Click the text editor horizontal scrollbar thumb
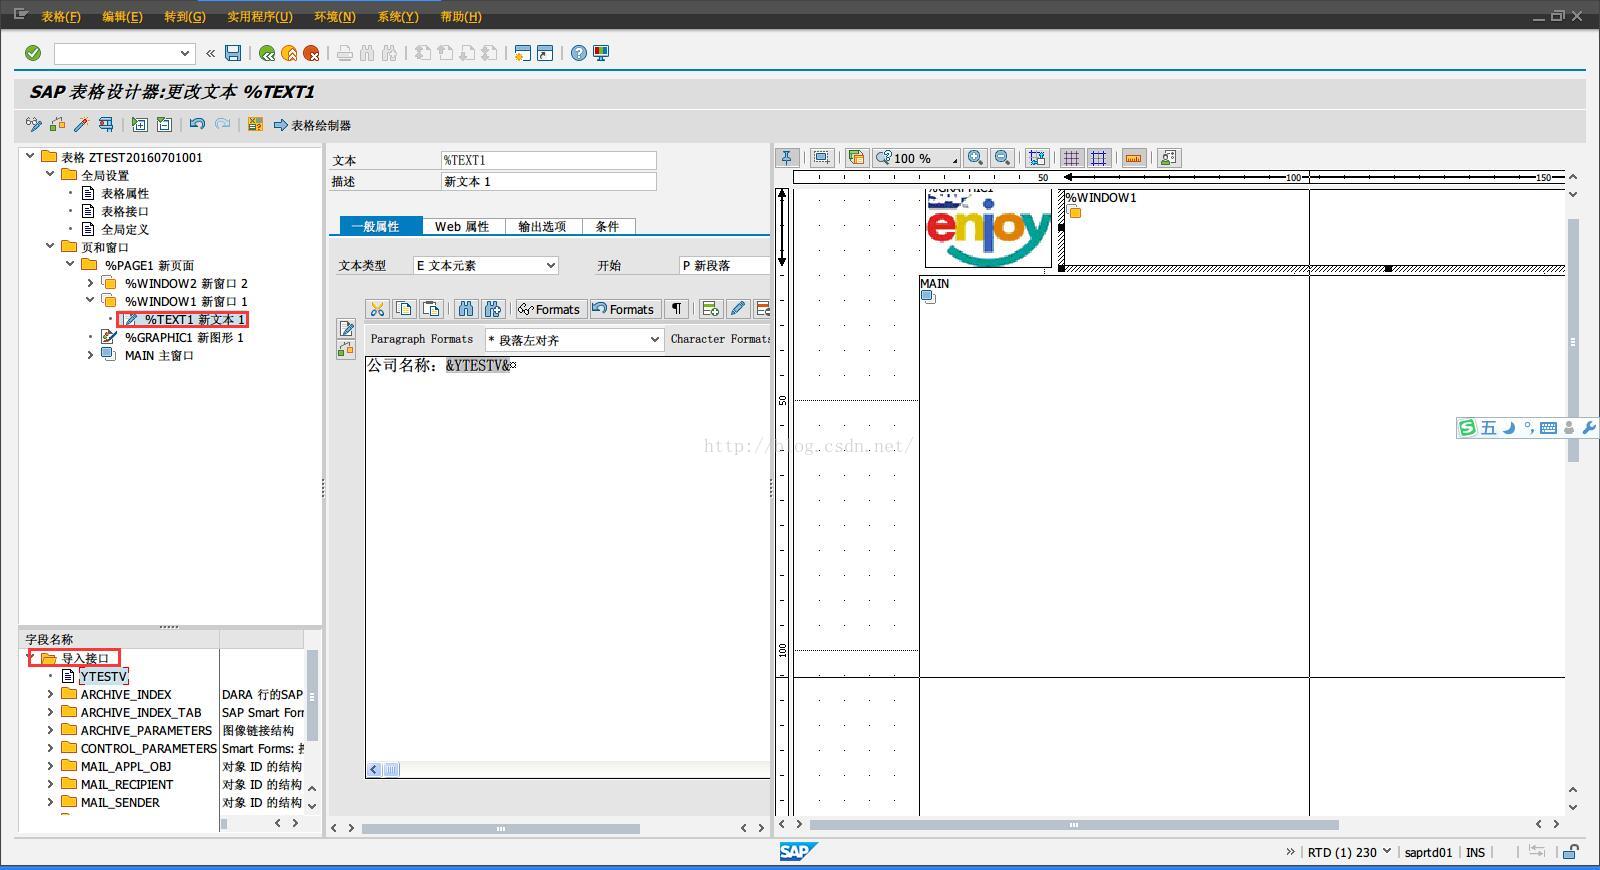The image size is (1600, 870). coord(391,769)
